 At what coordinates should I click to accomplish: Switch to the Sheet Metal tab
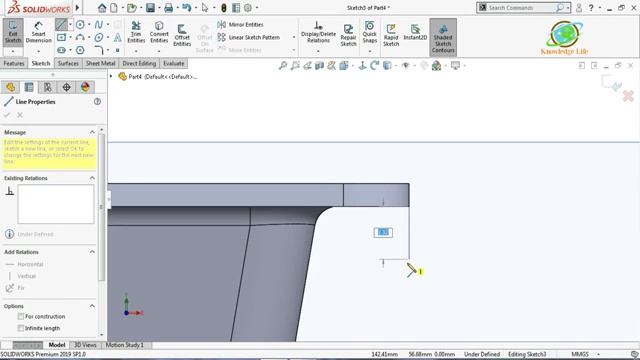100,63
